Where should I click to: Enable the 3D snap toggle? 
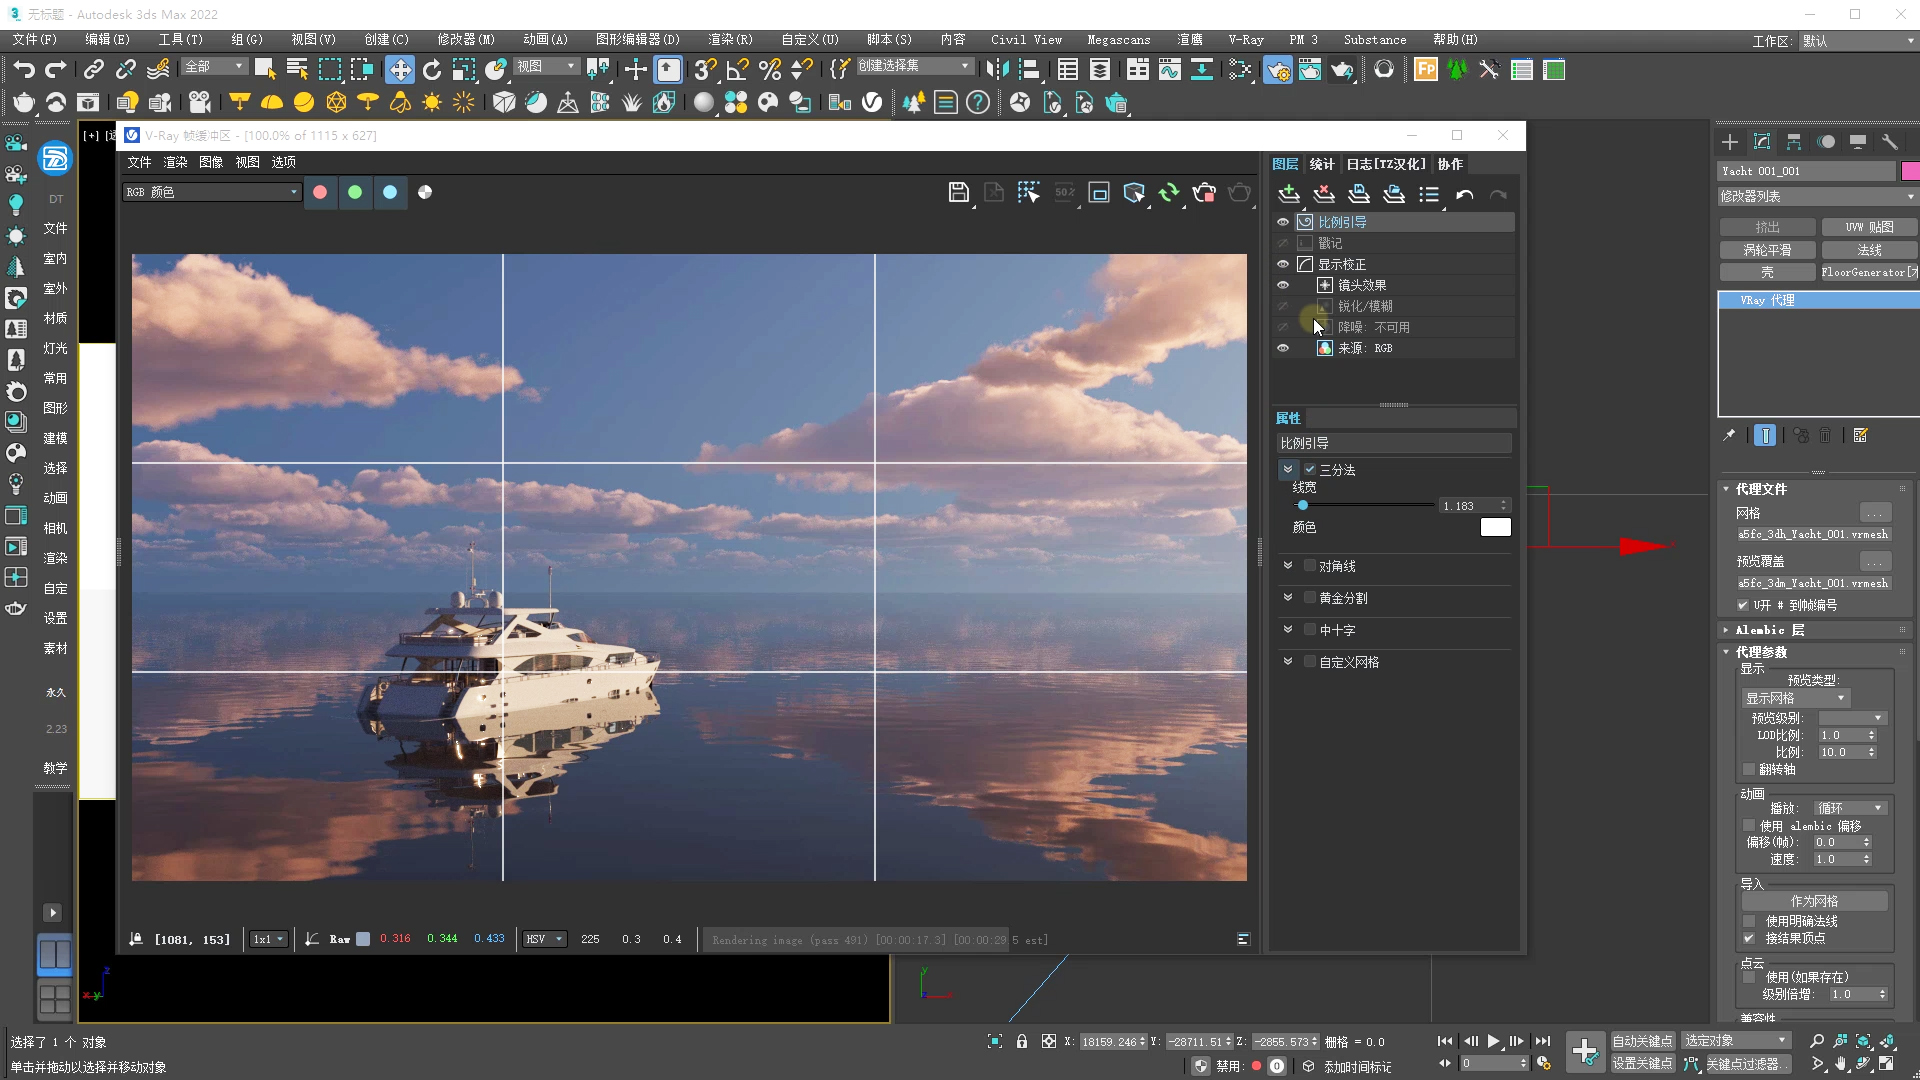[705, 70]
